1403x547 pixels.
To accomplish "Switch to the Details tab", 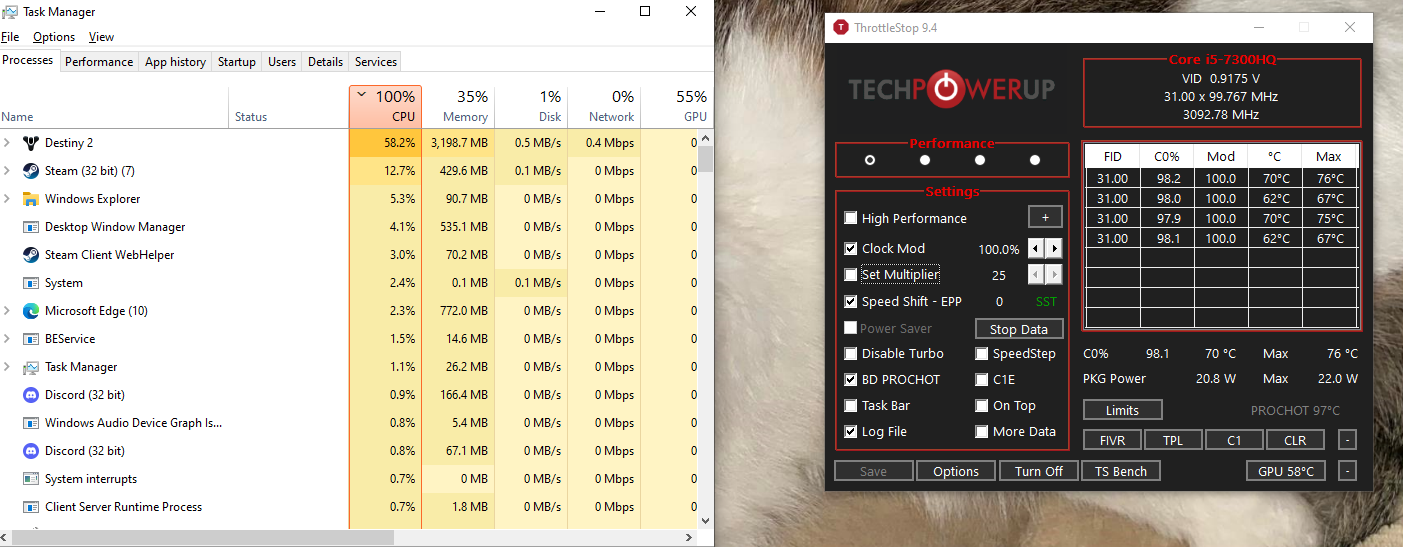I will [x=325, y=61].
